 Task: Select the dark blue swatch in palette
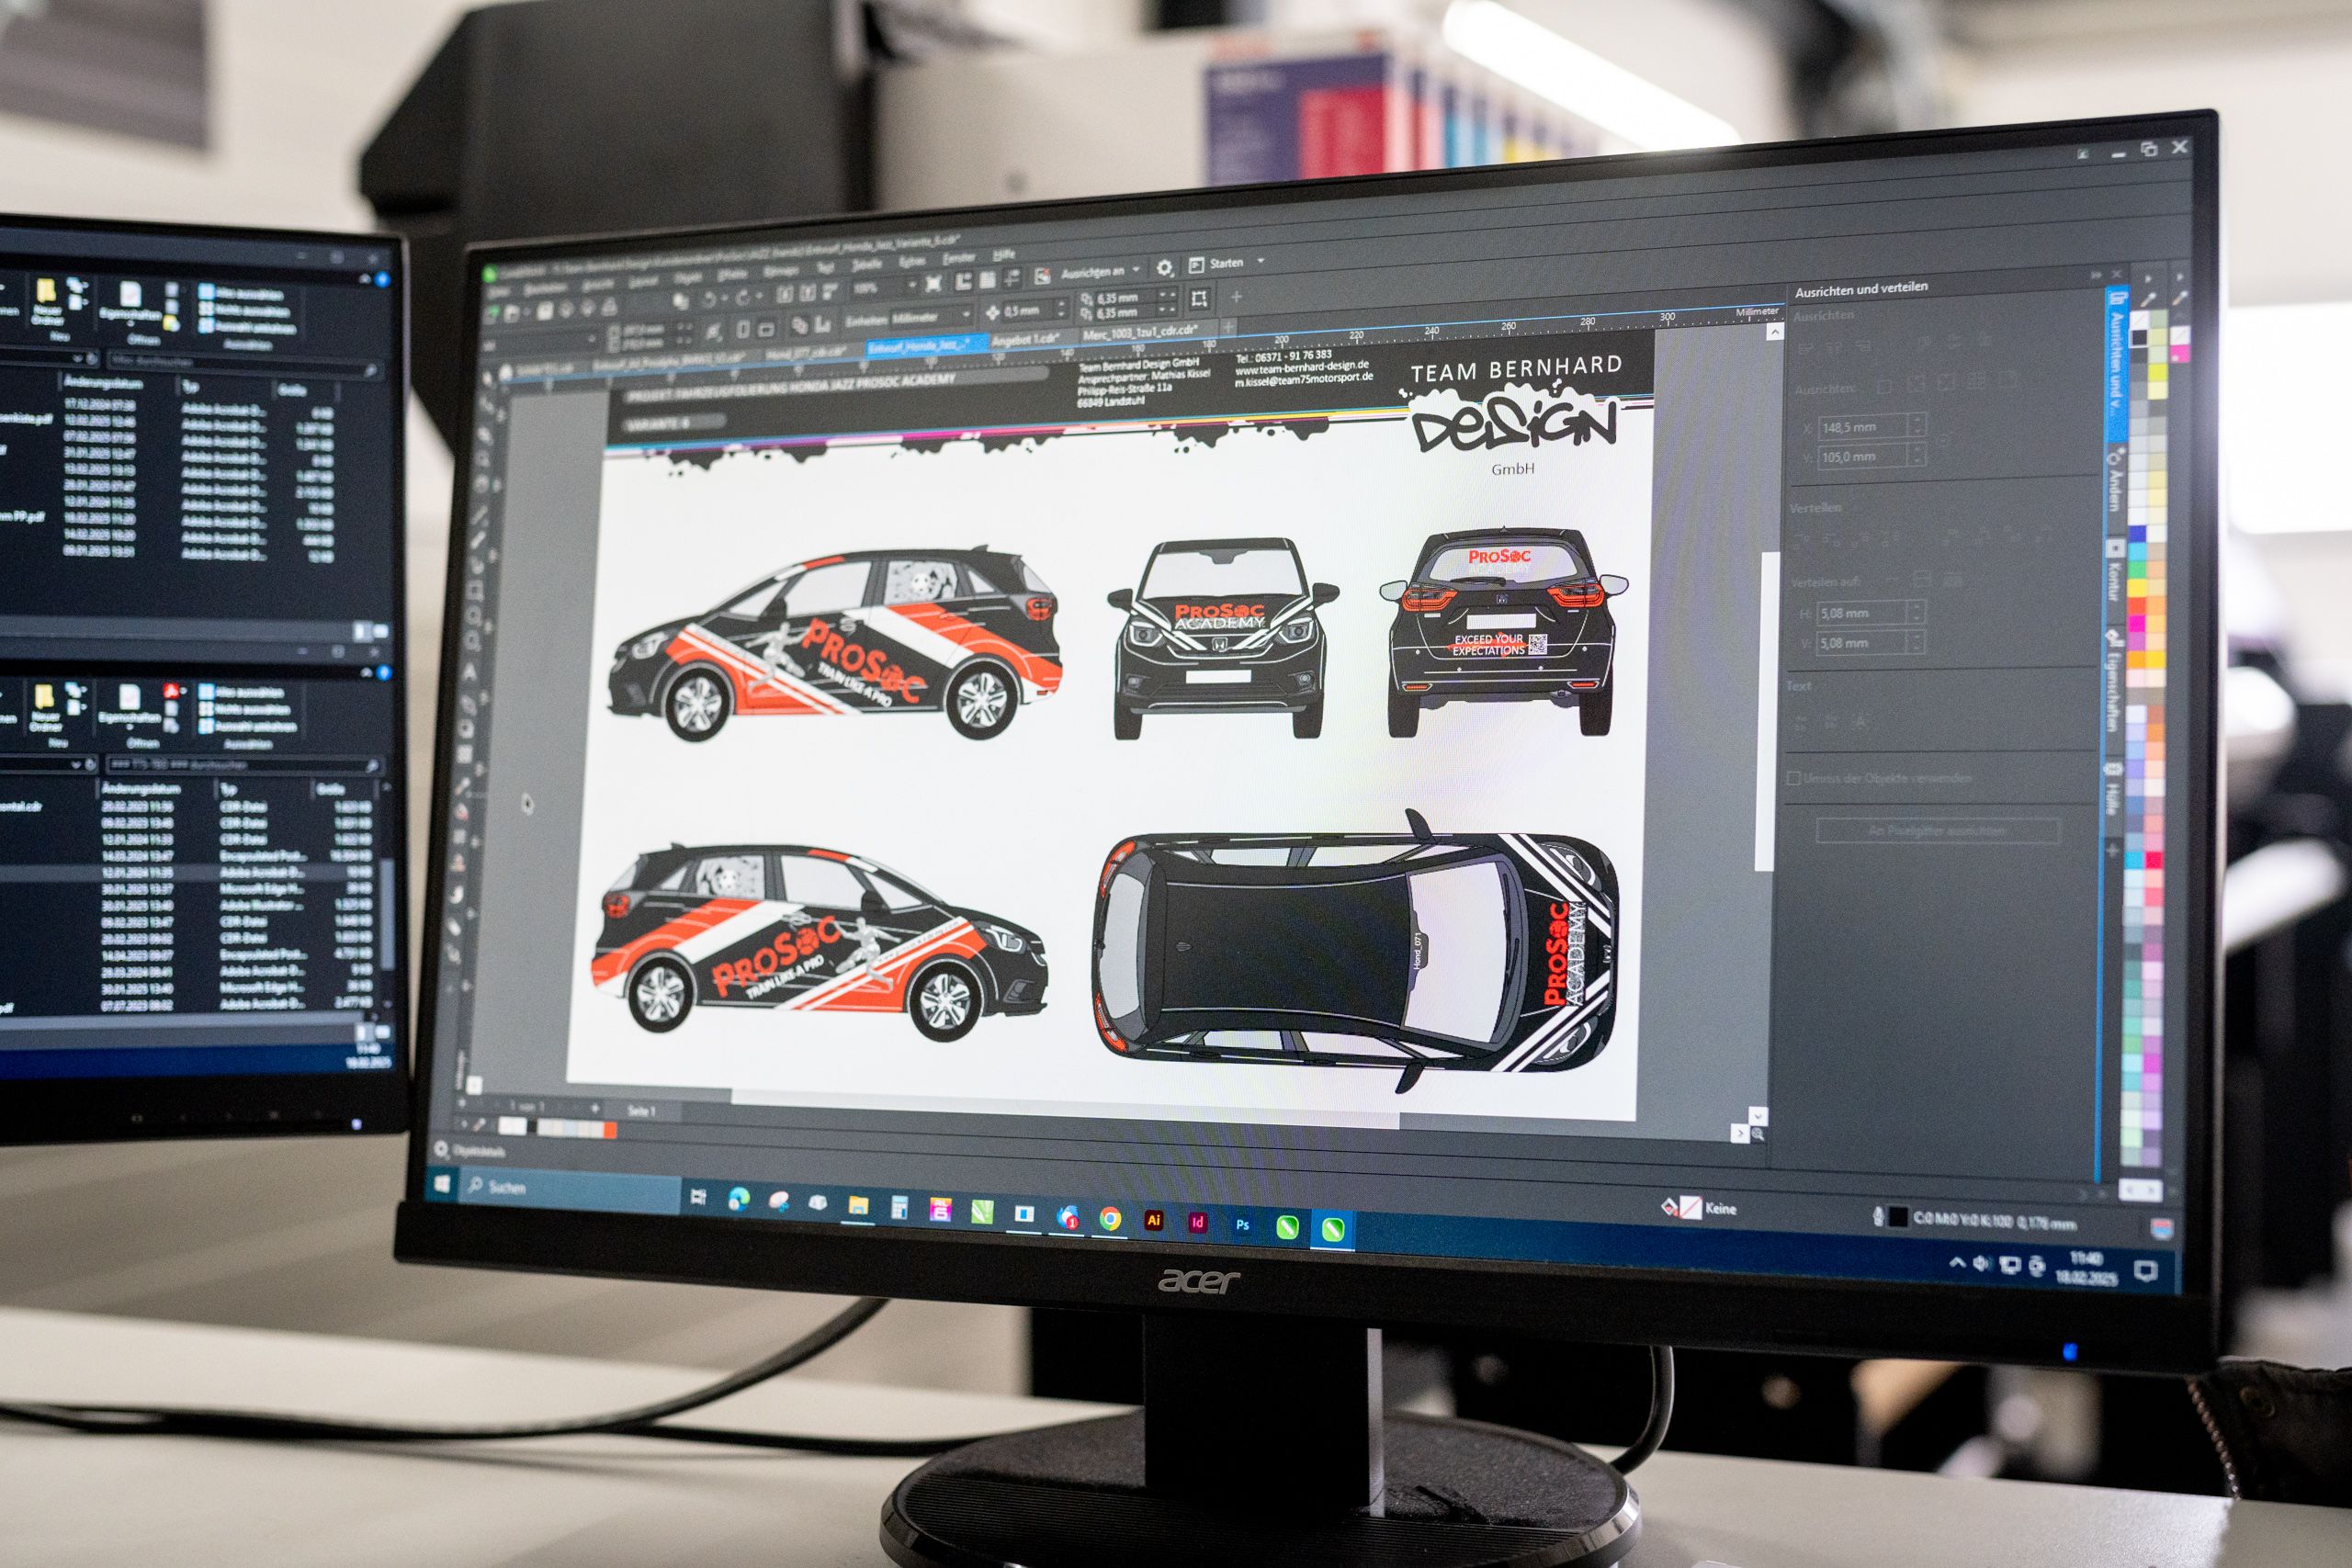pos(2139,534)
